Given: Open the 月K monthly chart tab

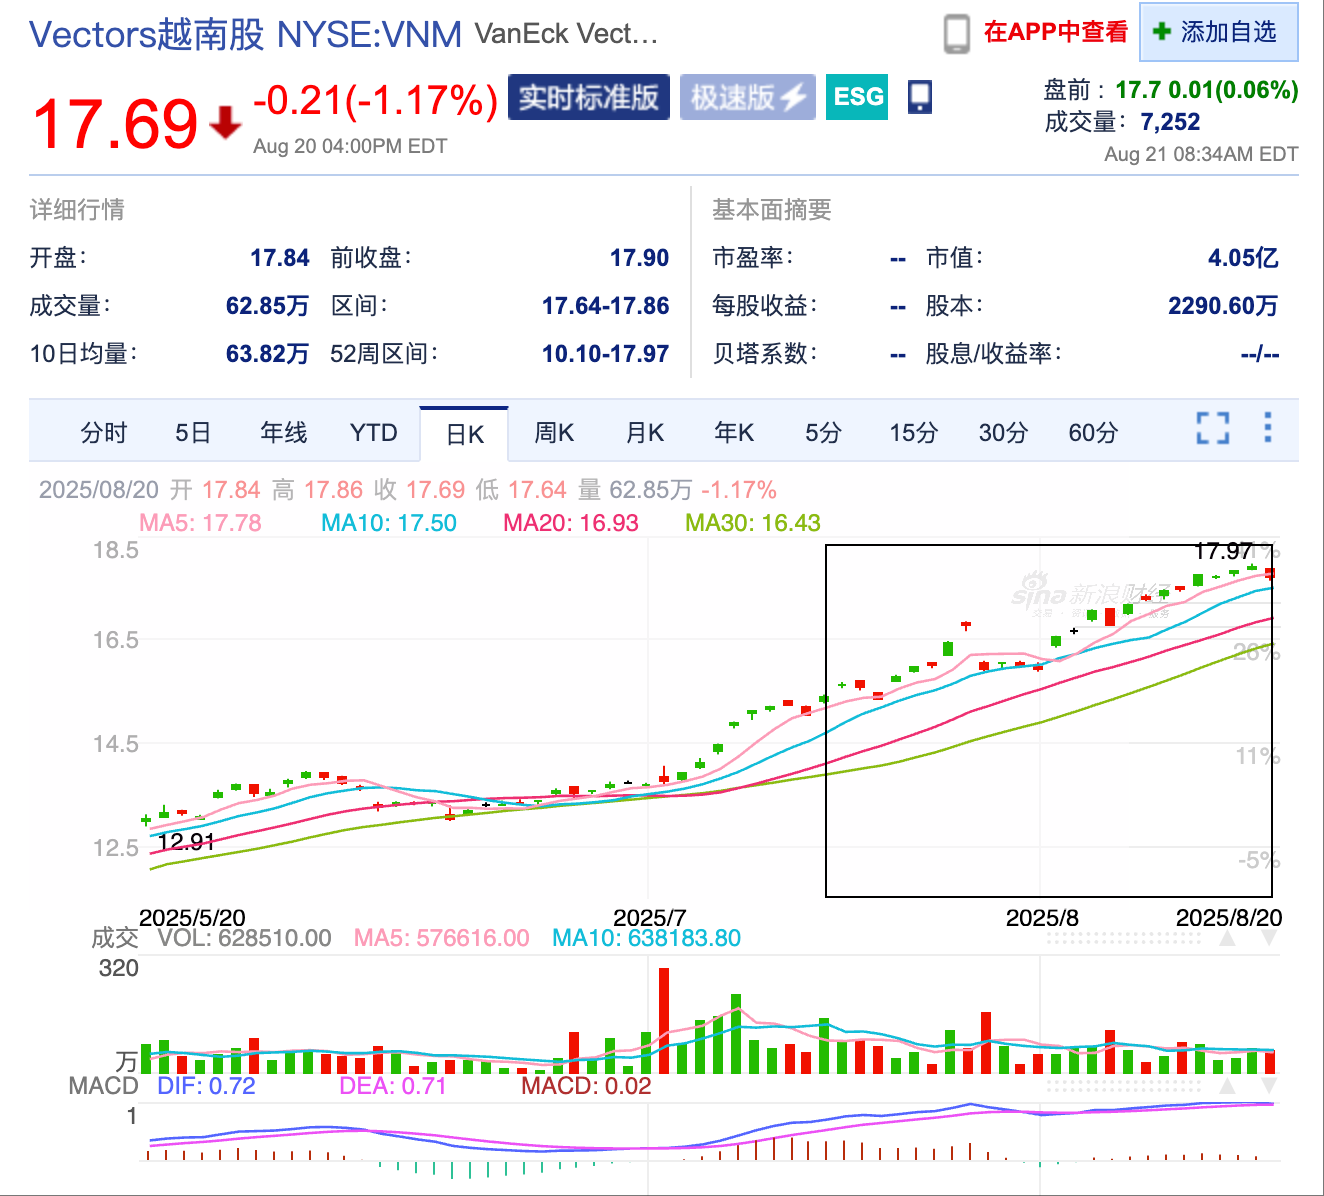Looking at the screenshot, I should (x=644, y=431).
